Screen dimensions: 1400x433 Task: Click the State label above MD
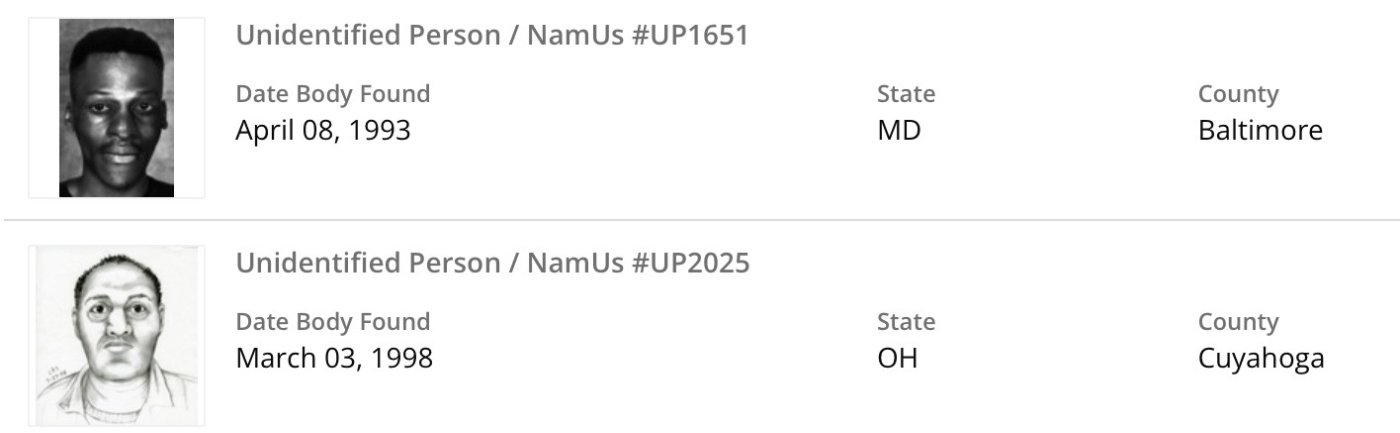tap(906, 94)
